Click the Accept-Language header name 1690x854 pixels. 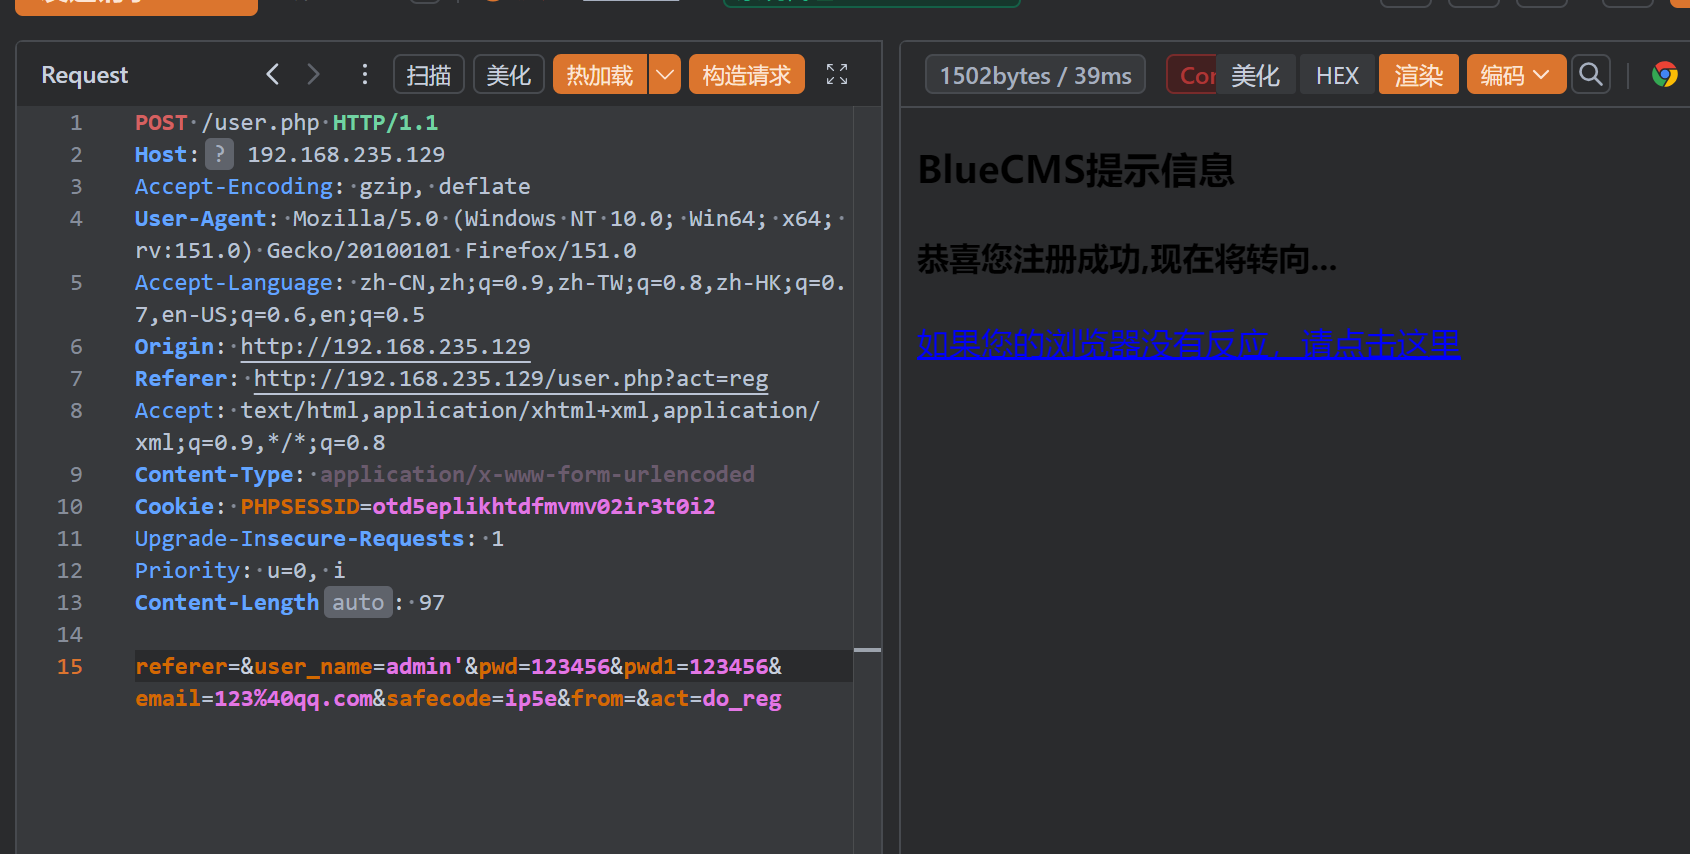pos(234,282)
